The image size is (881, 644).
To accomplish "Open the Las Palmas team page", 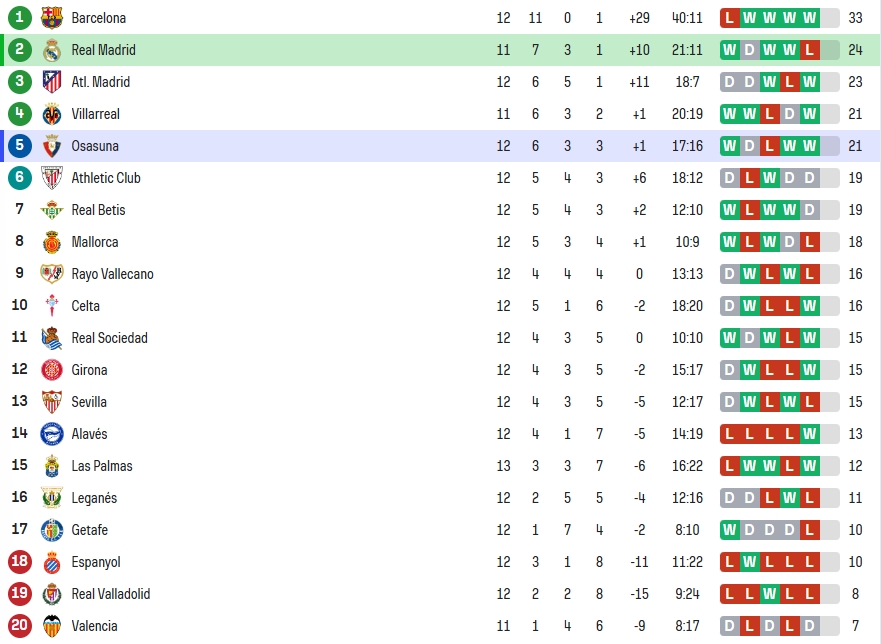I will [102, 466].
